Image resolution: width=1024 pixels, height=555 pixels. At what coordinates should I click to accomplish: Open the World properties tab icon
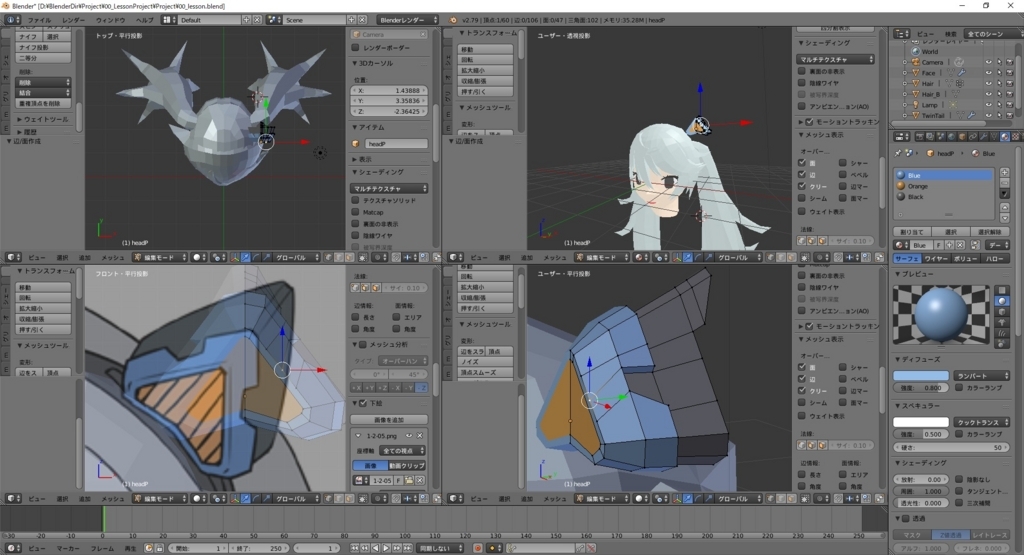952,136
